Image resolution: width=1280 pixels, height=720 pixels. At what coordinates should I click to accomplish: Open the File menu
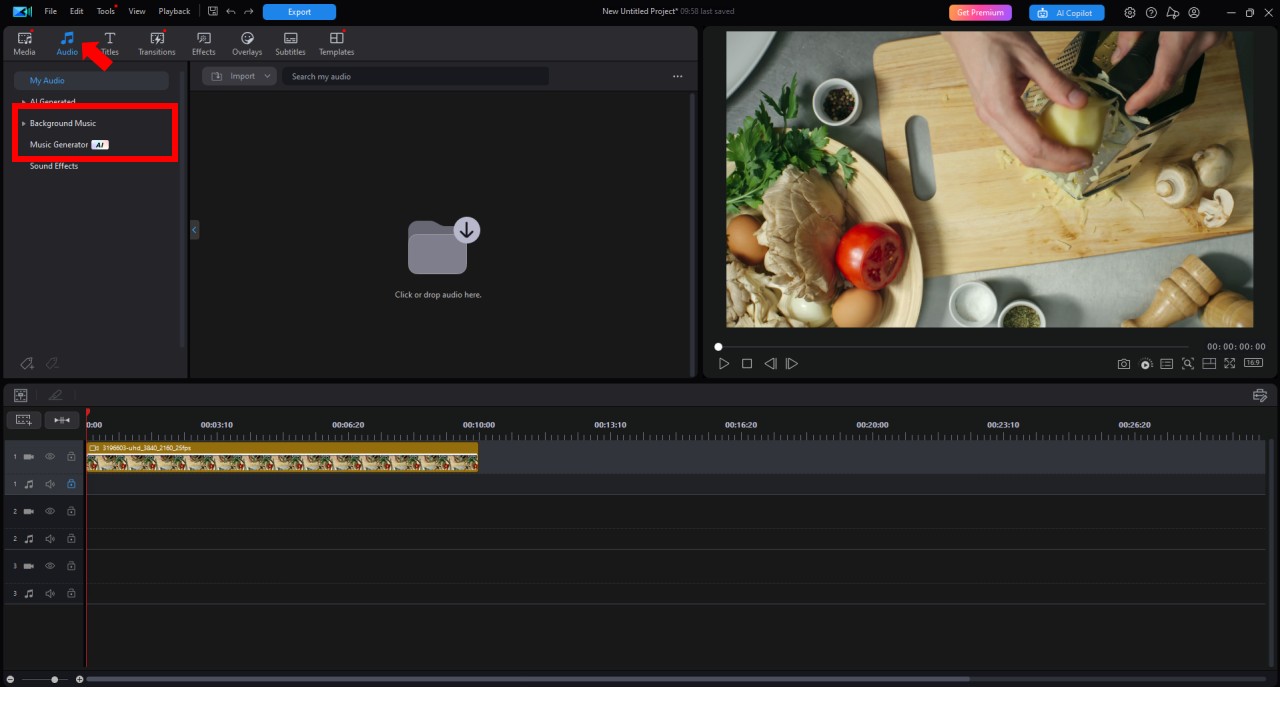pyautogui.click(x=51, y=11)
